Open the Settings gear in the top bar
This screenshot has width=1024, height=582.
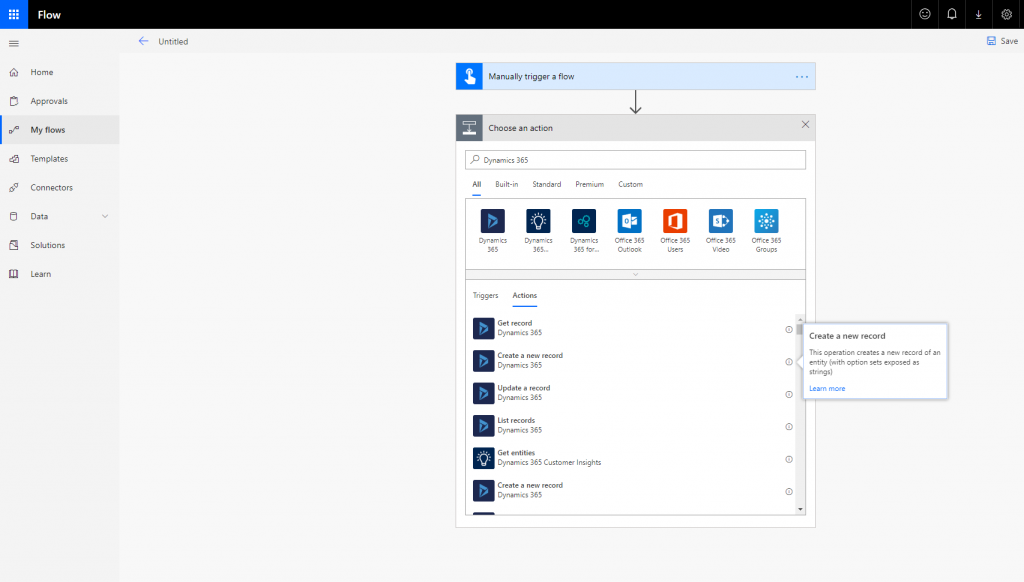tap(1006, 14)
